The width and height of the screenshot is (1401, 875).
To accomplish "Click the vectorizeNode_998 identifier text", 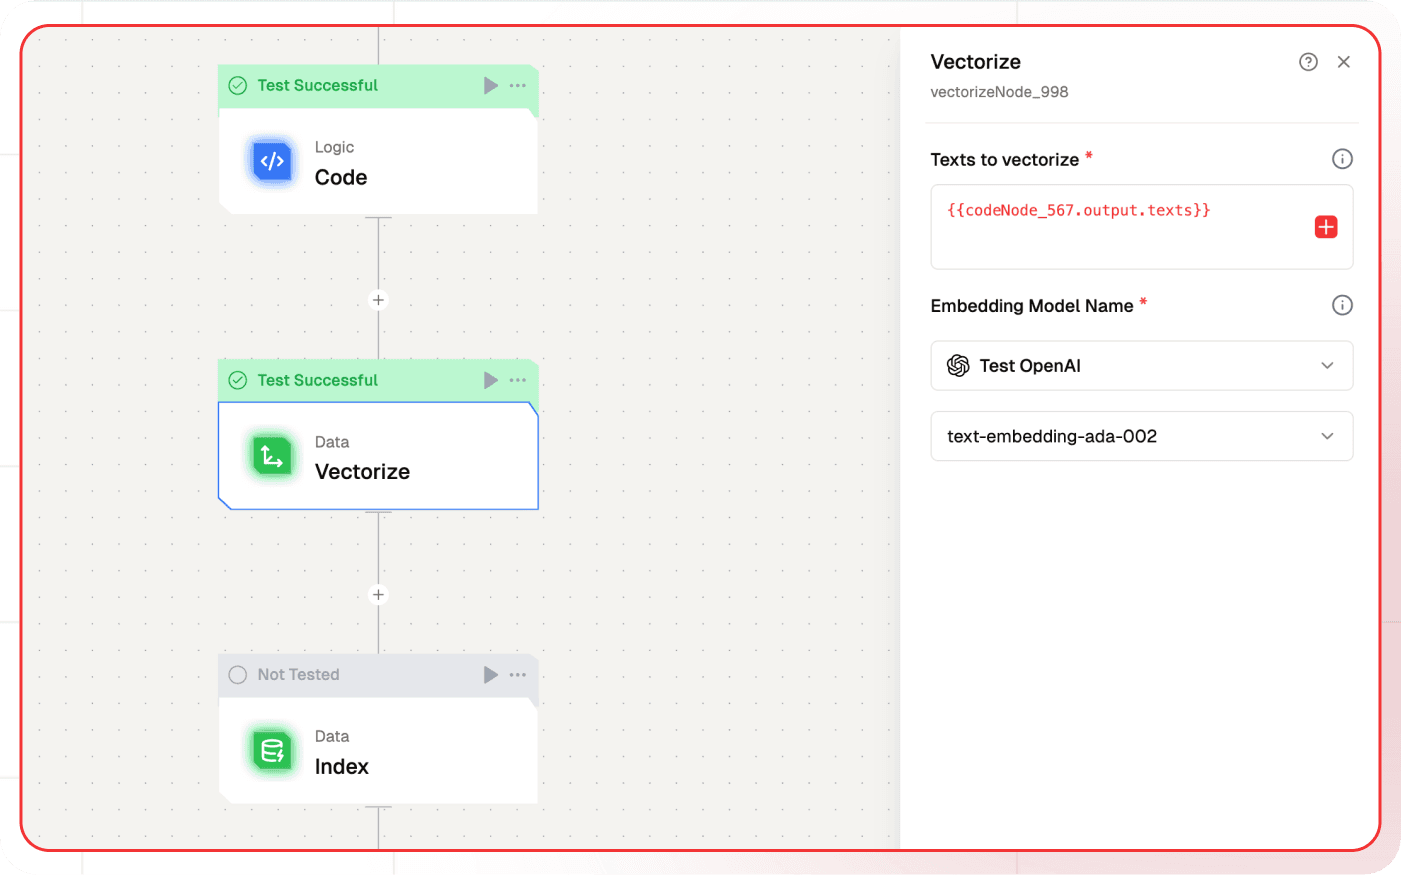I will pyautogui.click(x=999, y=92).
